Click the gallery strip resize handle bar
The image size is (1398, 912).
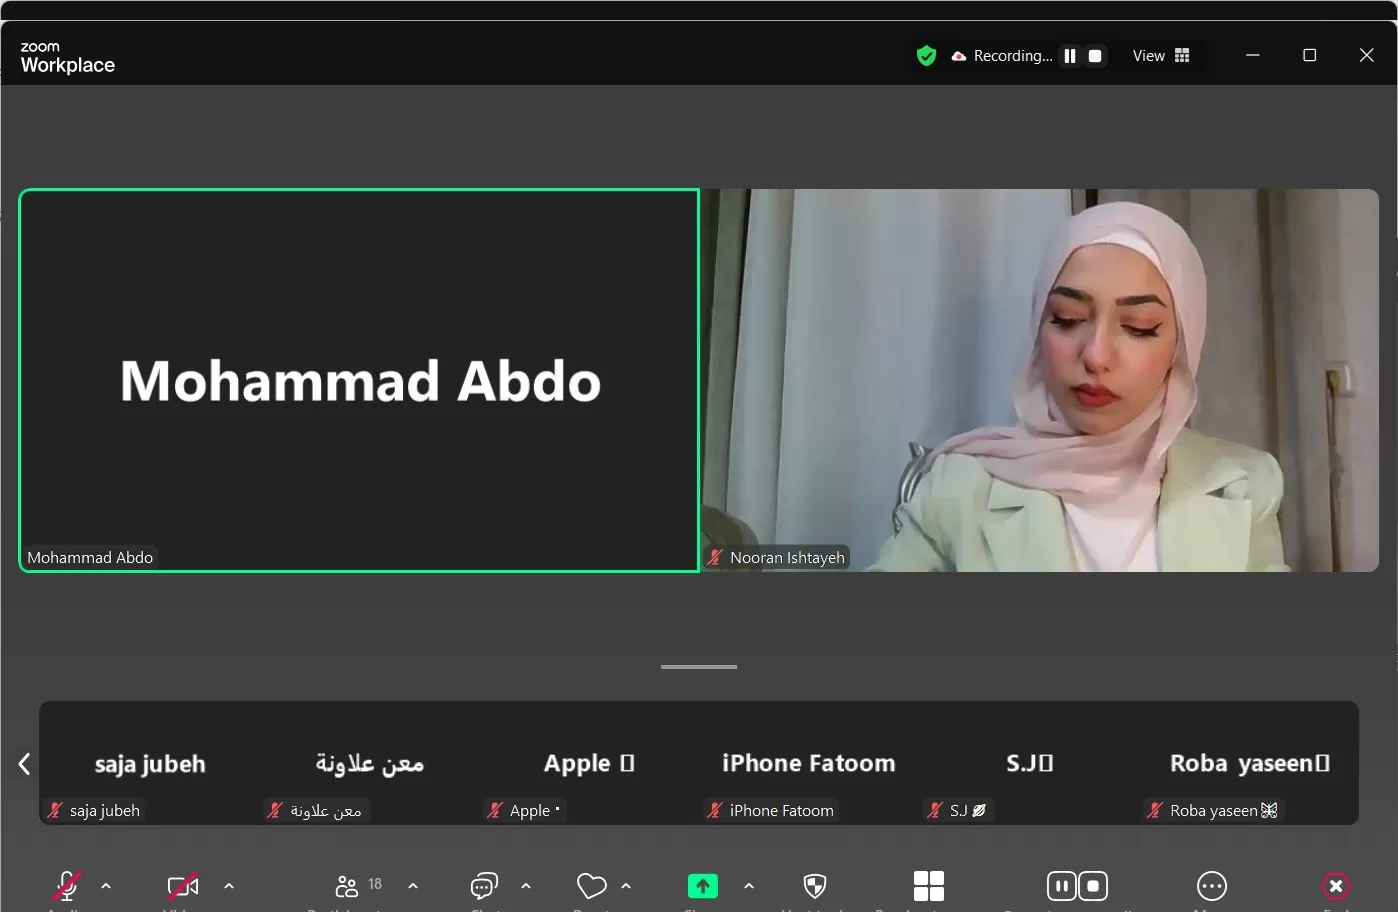(x=699, y=667)
